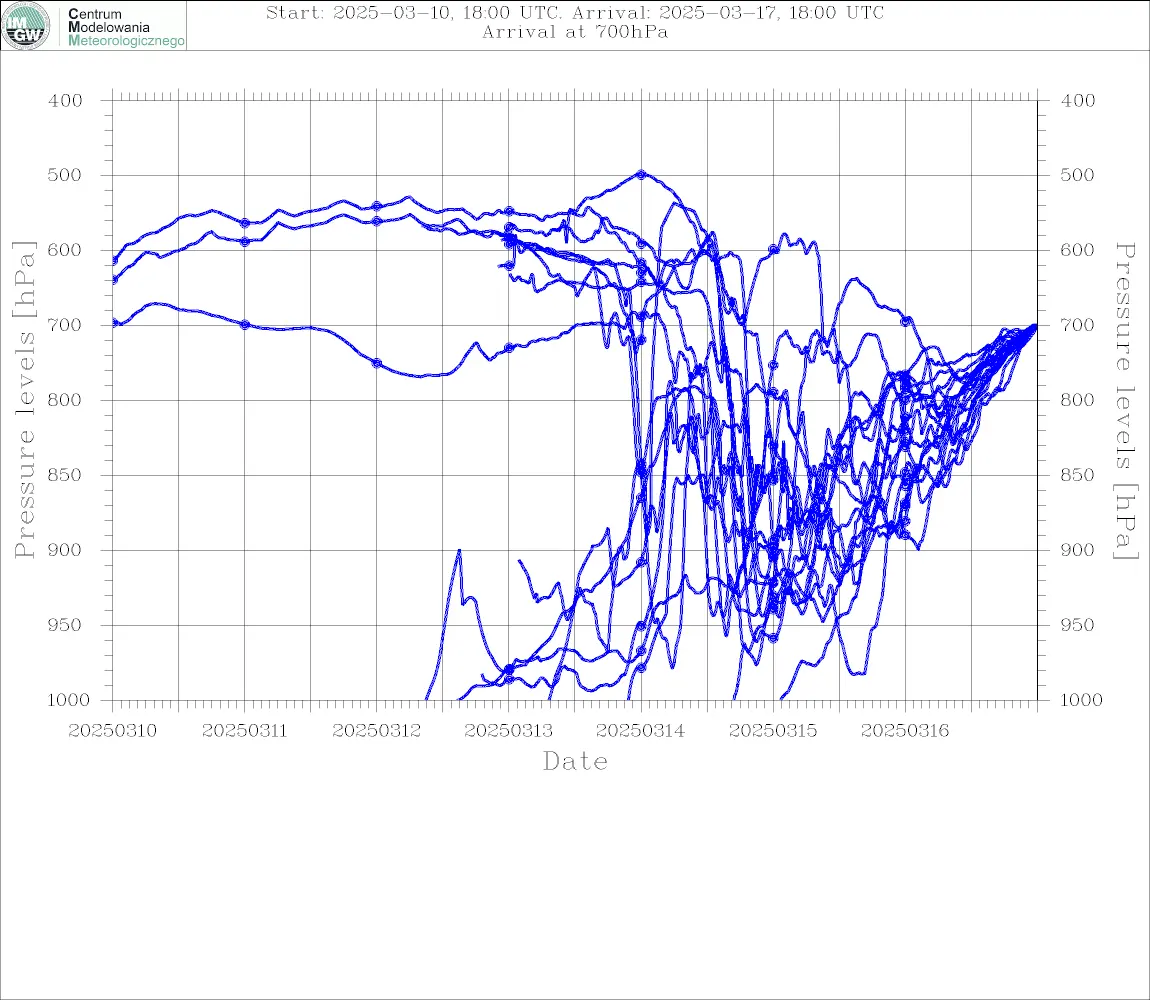Click the right axis 'Pressure levels [hPa]' label

[1126, 401]
